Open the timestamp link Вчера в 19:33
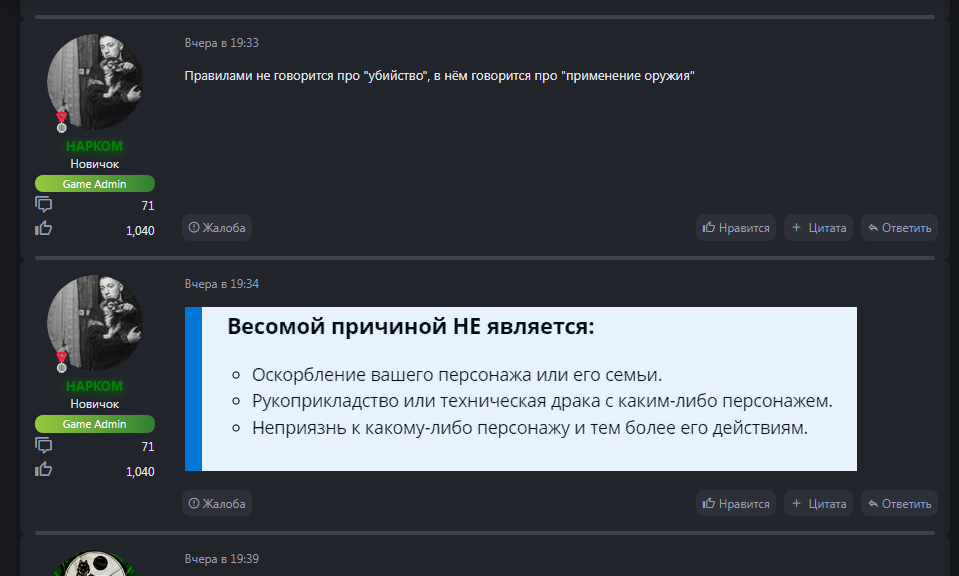959x576 pixels. point(222,43)
